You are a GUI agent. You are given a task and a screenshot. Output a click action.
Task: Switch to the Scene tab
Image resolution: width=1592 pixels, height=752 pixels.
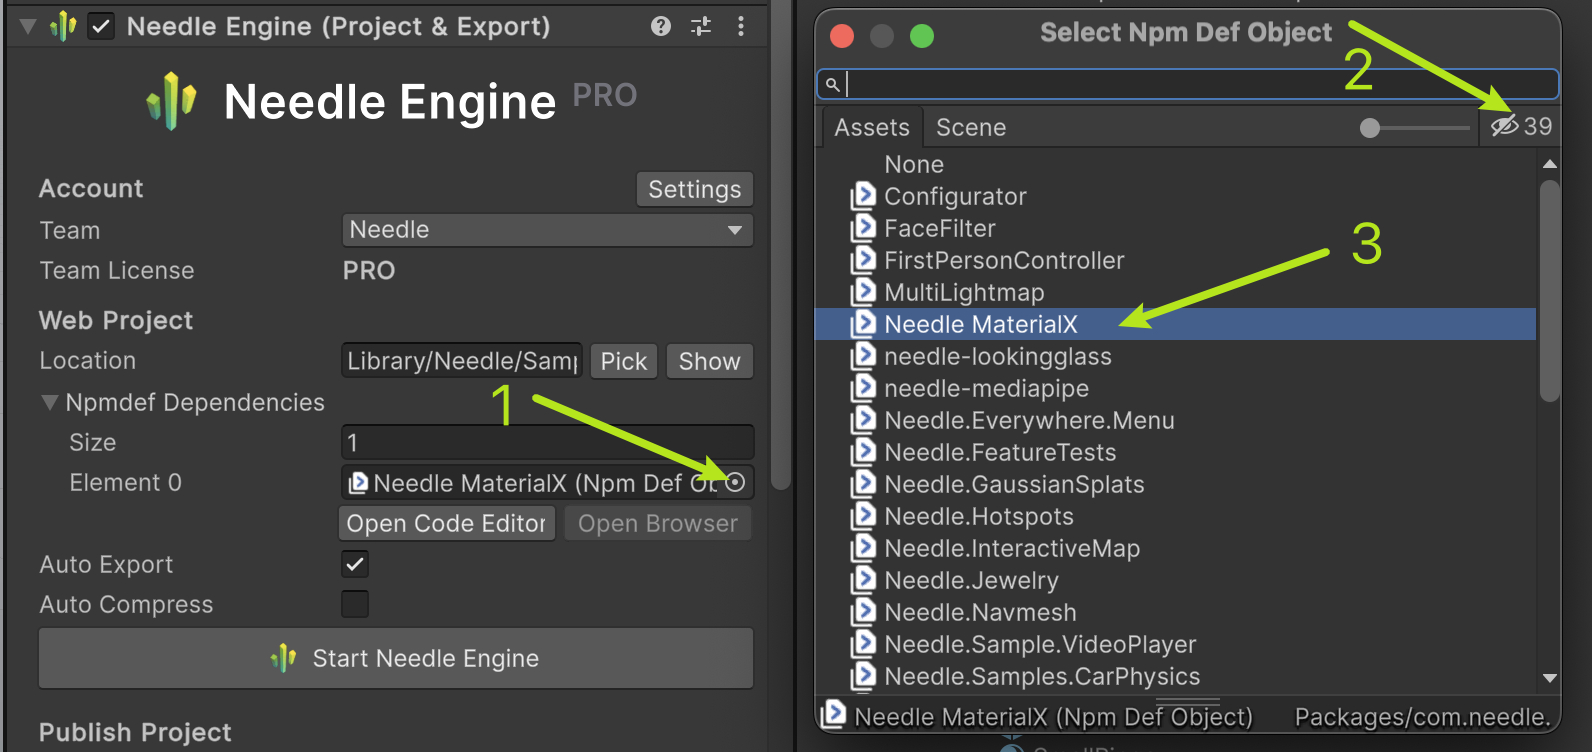[970, 127]
